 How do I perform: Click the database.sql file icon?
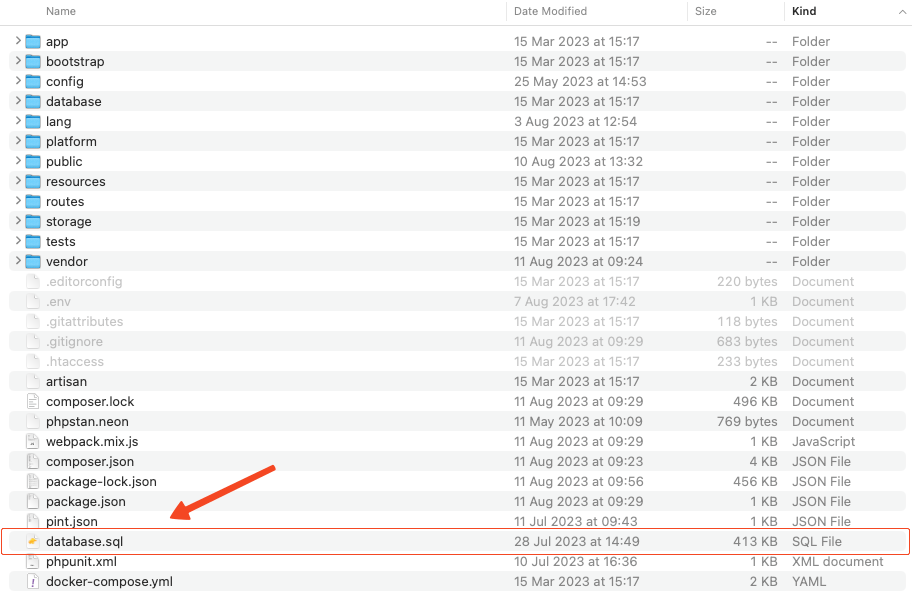[32, 541]
